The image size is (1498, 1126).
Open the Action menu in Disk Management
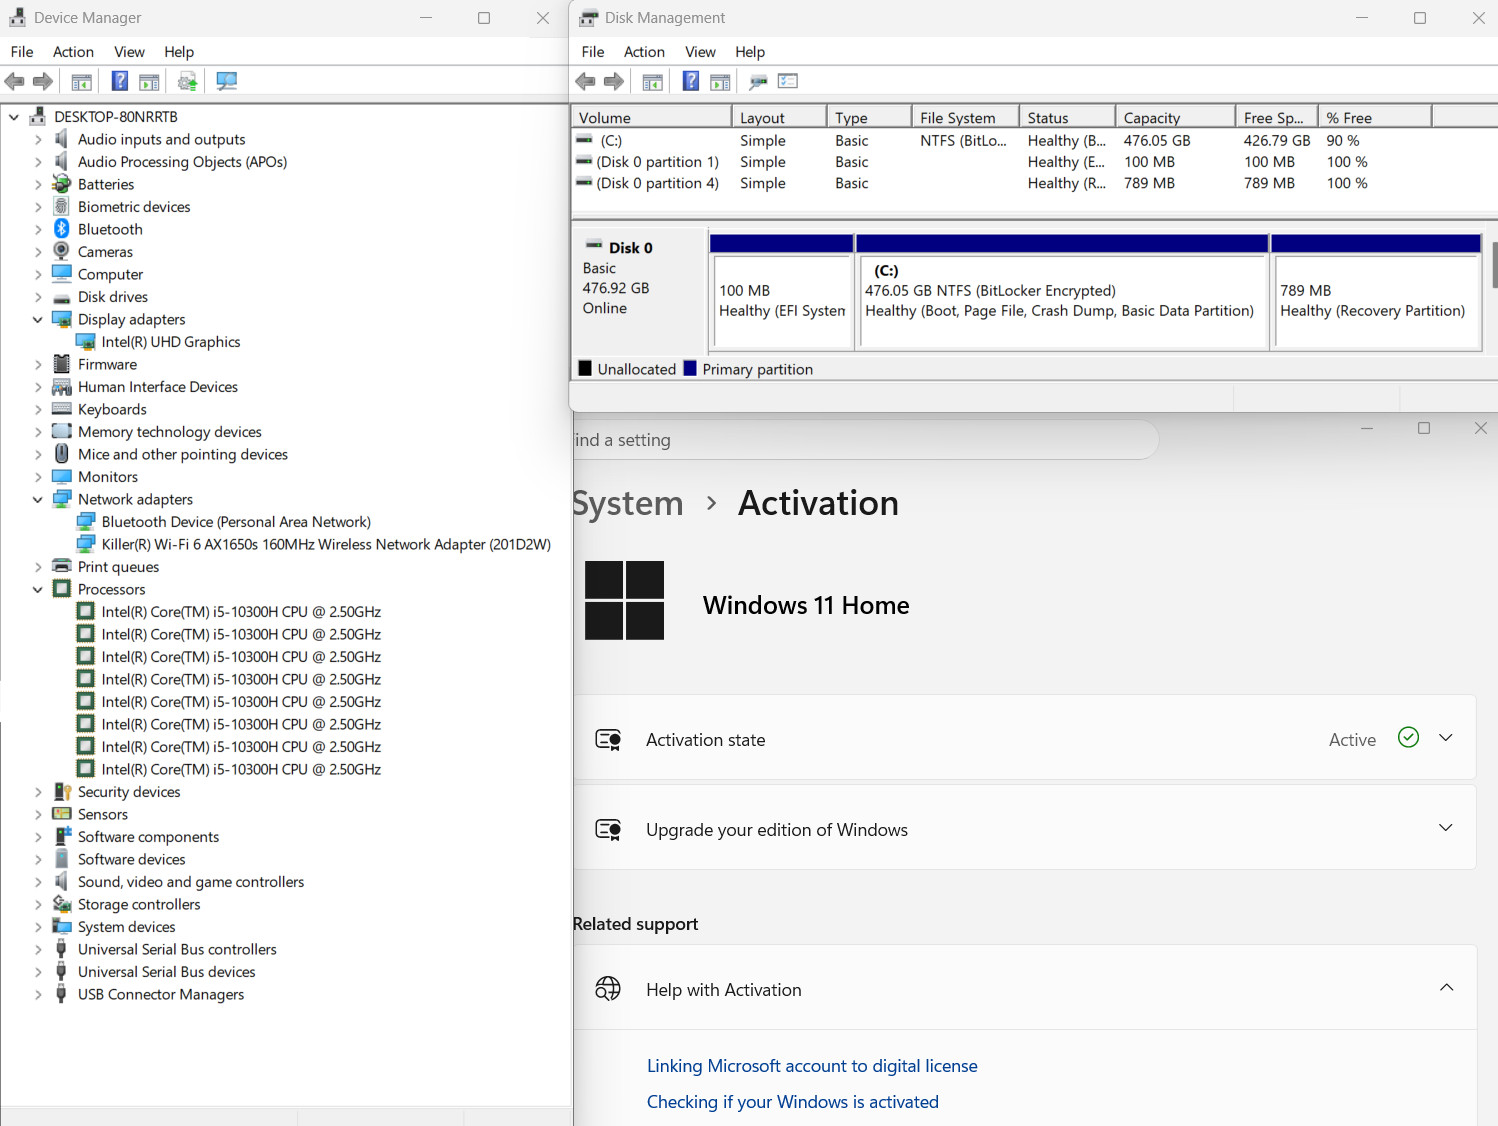644,52
